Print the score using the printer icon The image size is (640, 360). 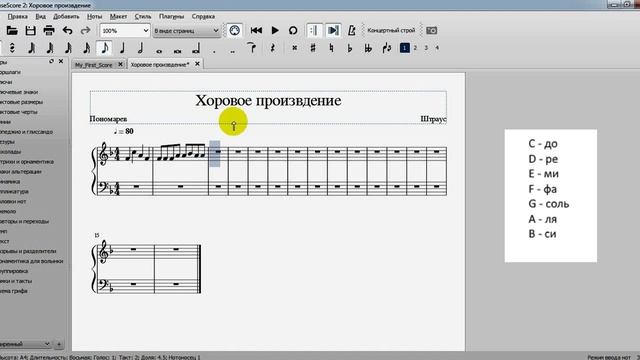pos(49,31)
